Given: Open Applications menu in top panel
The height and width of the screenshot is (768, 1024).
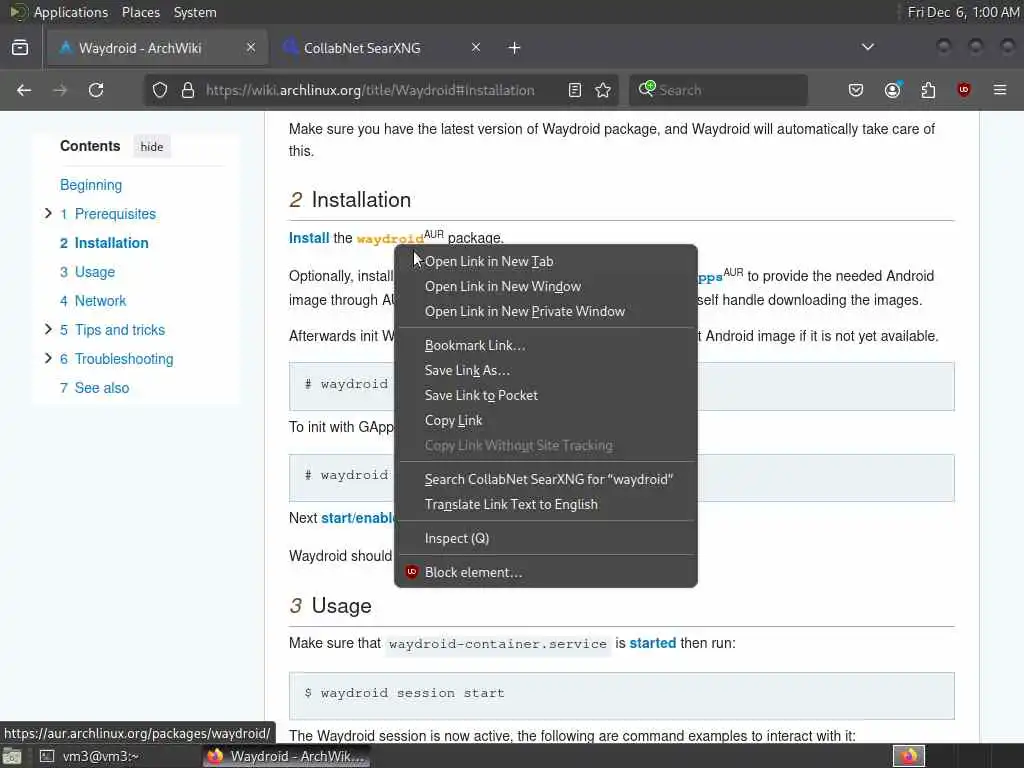Looking at the screenshot, I should coord(71,12).
